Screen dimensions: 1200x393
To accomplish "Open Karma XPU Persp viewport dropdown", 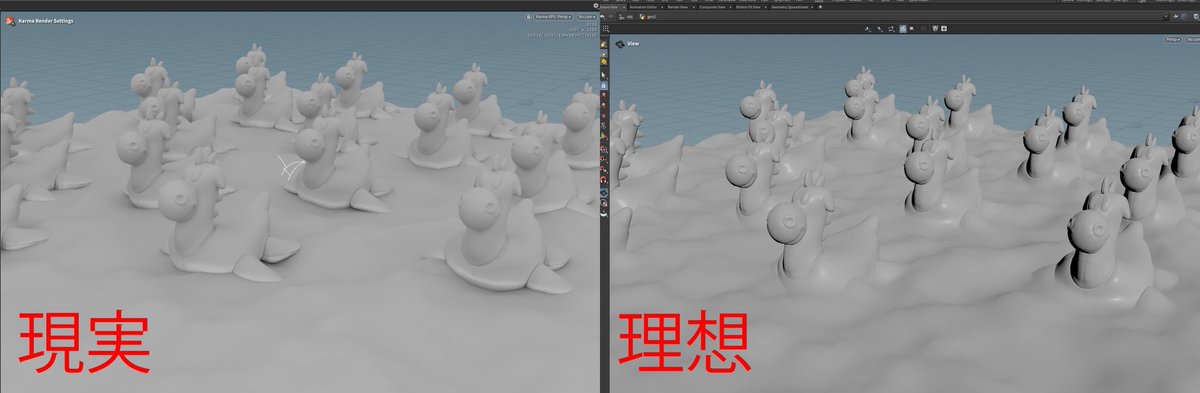I will [x=553, y=17].
